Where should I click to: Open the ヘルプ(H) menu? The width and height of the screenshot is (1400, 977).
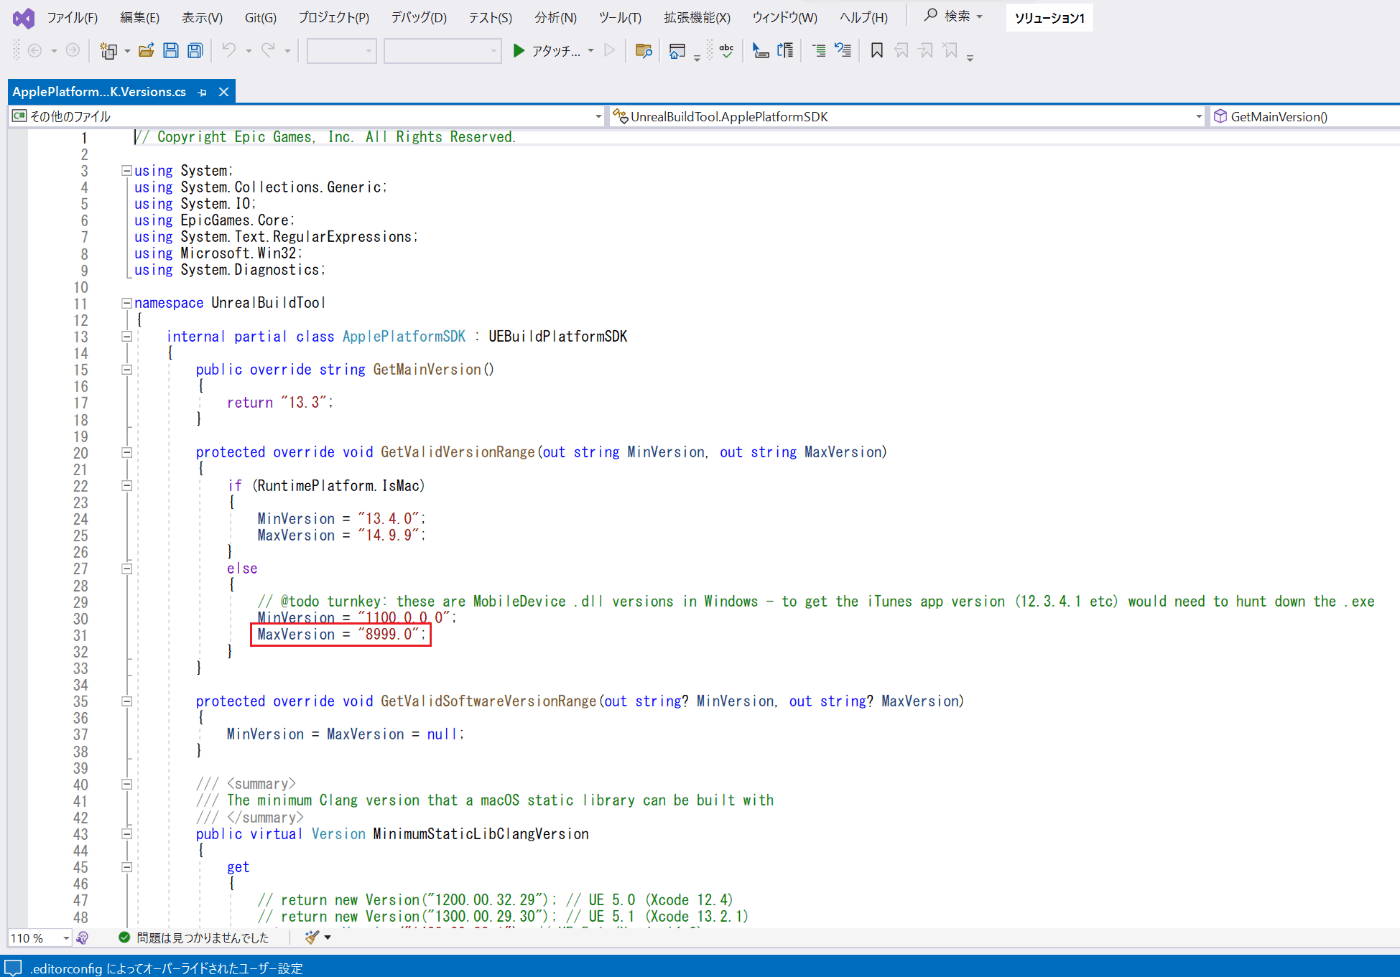coord(863,18)
